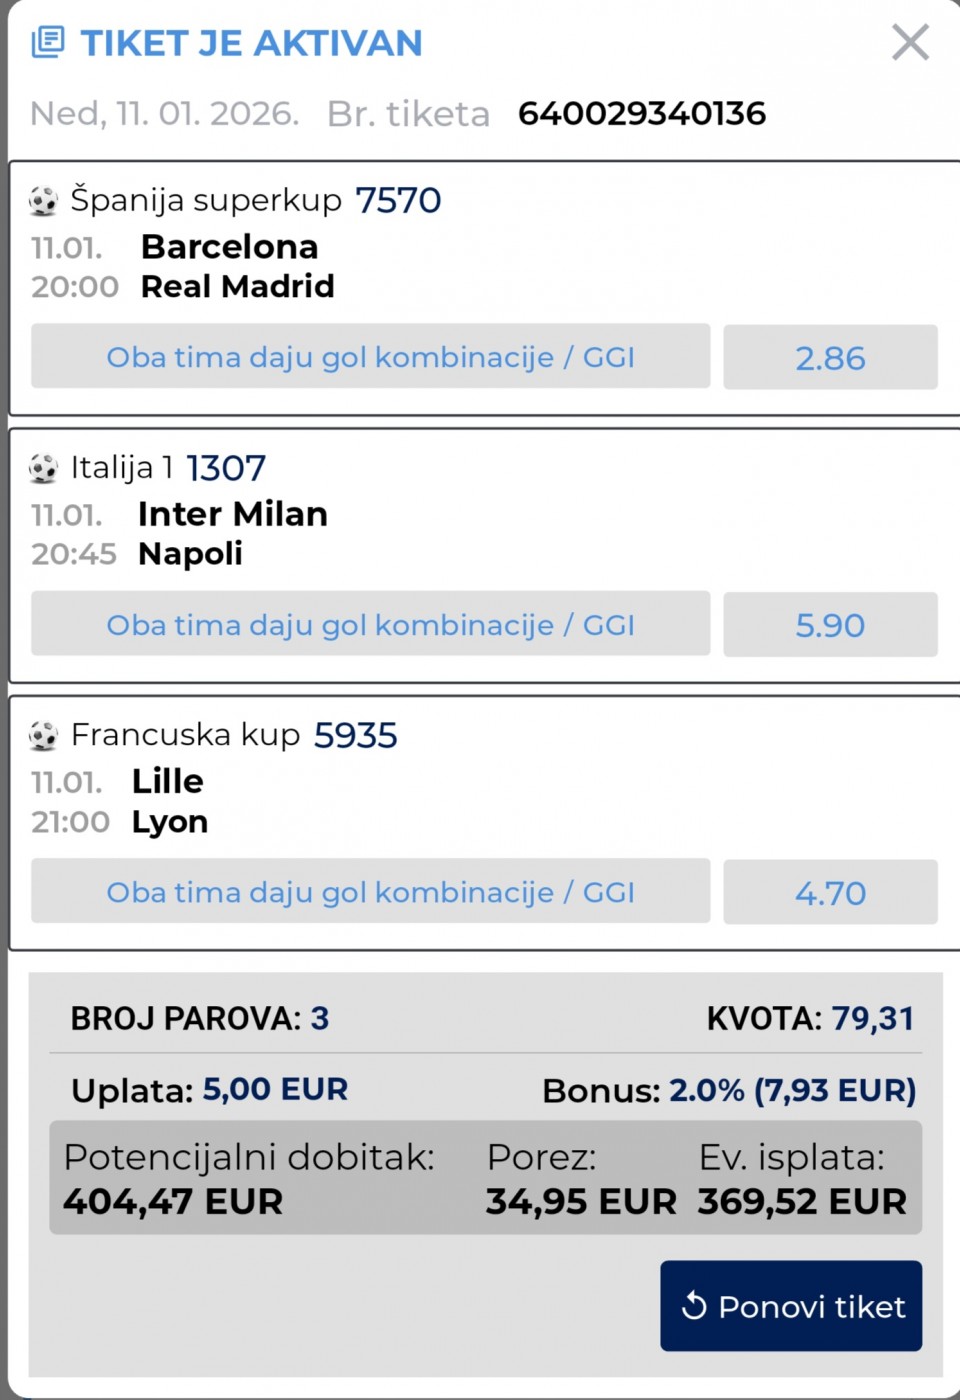Screen dimensions: 960x1400
Task: Click the KVOTA 79,31 total odds
Action: pos(810,1018)
